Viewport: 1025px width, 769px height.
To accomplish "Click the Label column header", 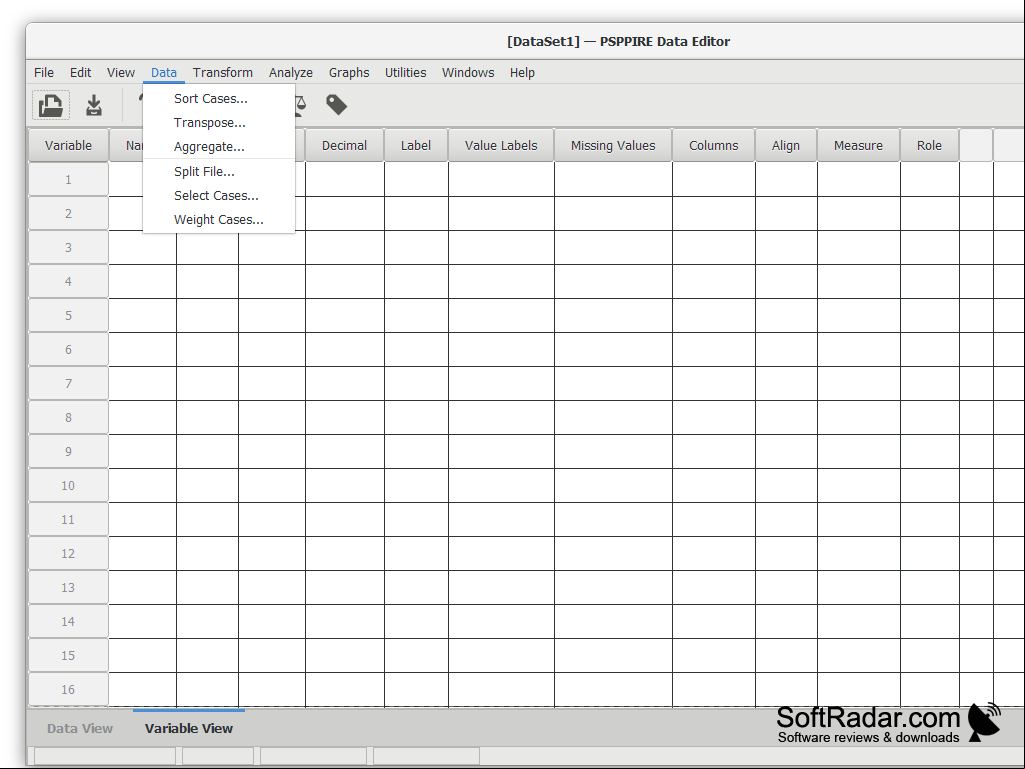I will [416, 145].
